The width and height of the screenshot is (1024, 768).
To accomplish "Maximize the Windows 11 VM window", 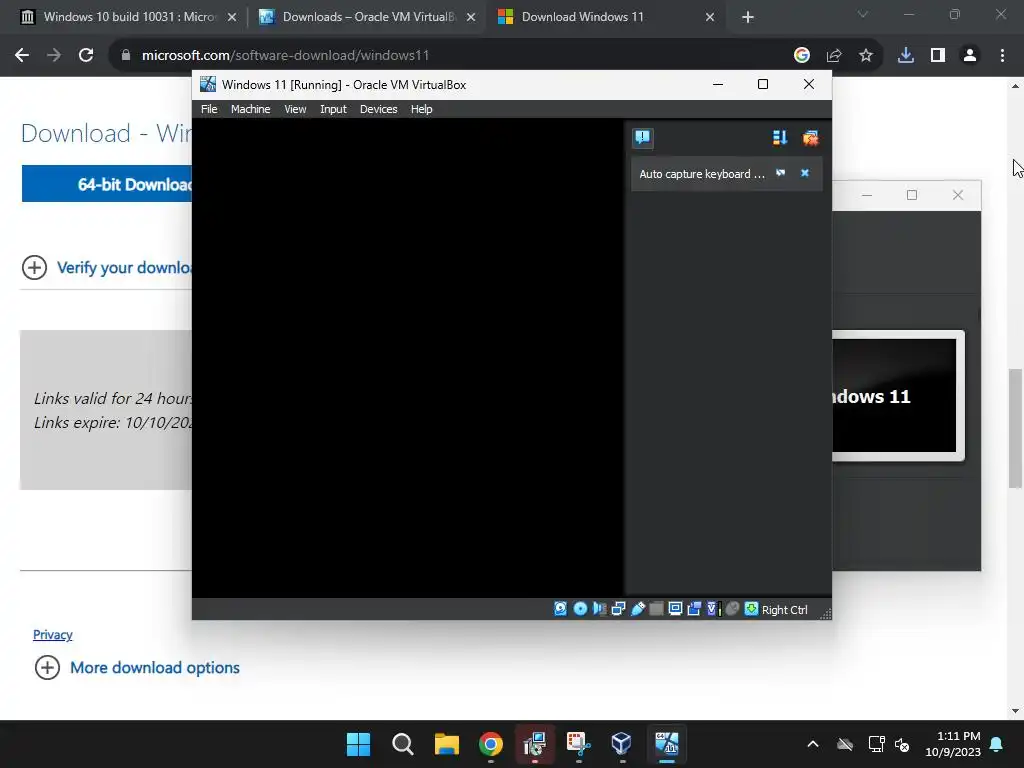I will point(763,84).
